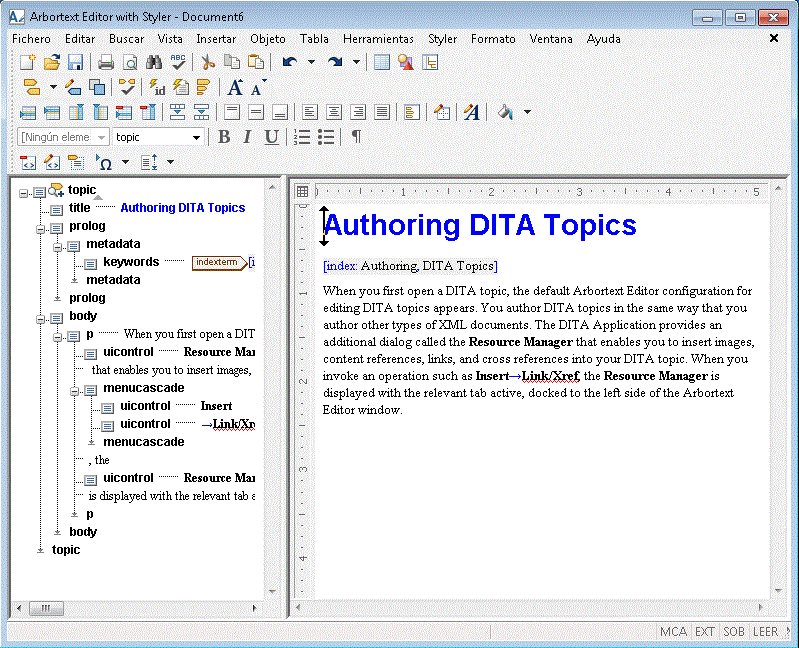Click the ruler table grid button

point(302,192)
